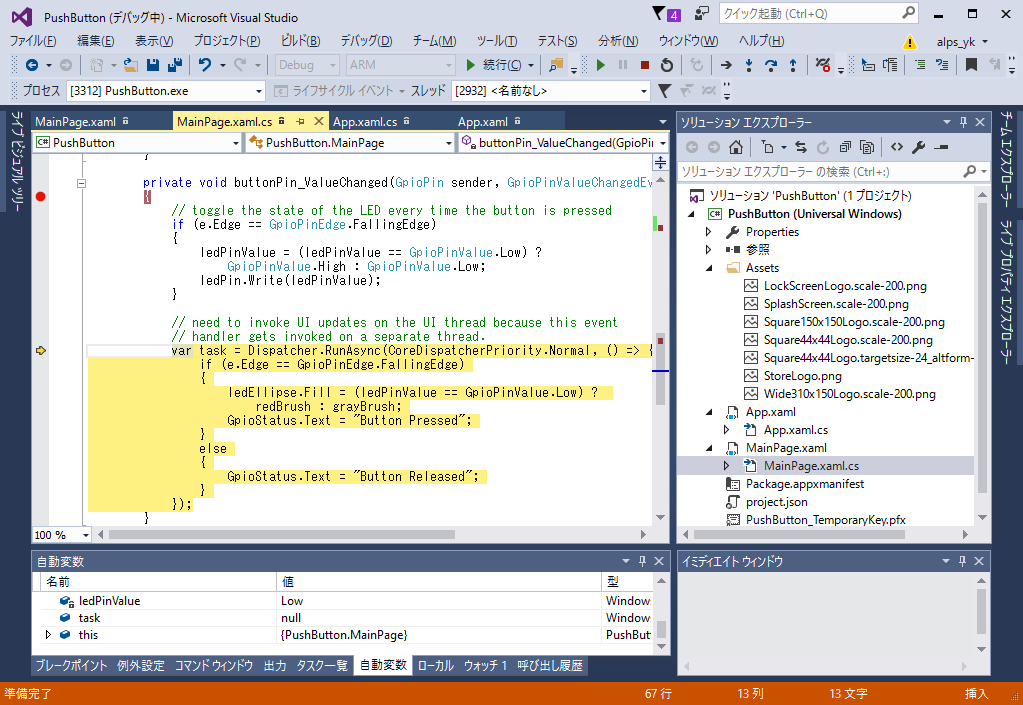The width and height of the screenshot is (1023, 705).
Task: Pin the MainPage.xaml.cs tab
Action: 300,121
